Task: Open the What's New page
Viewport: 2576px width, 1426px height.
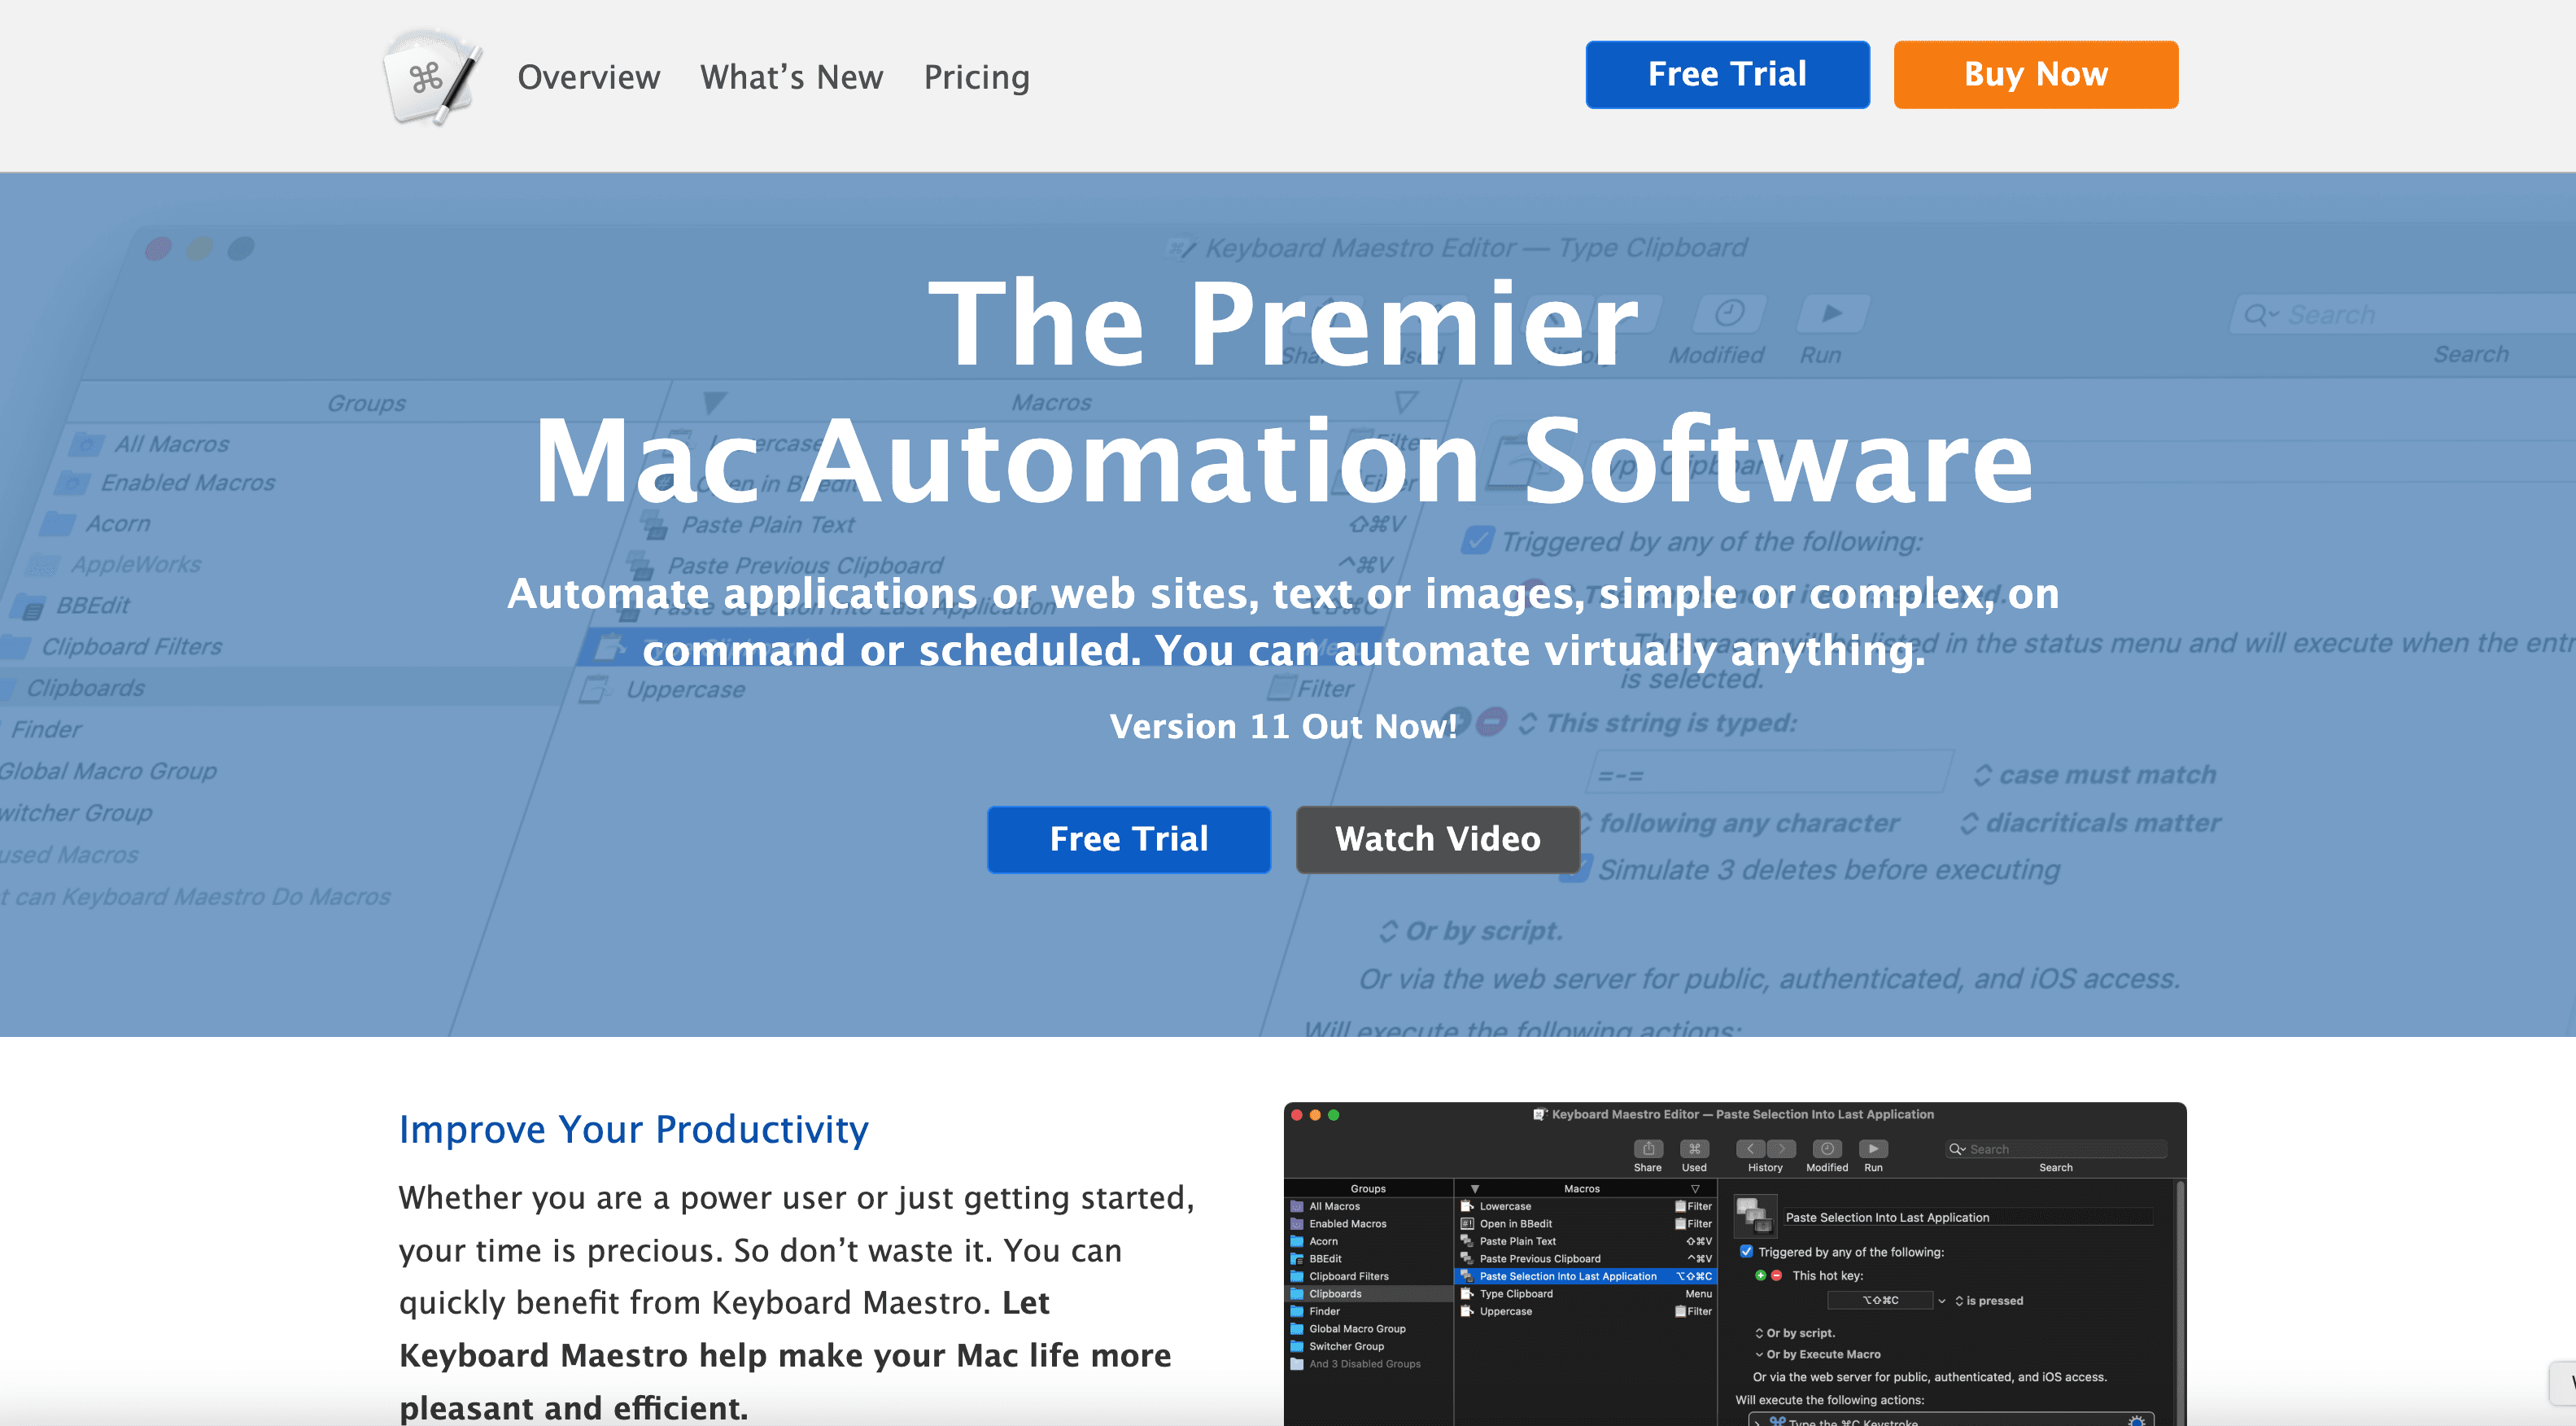Action: (791, 78)
